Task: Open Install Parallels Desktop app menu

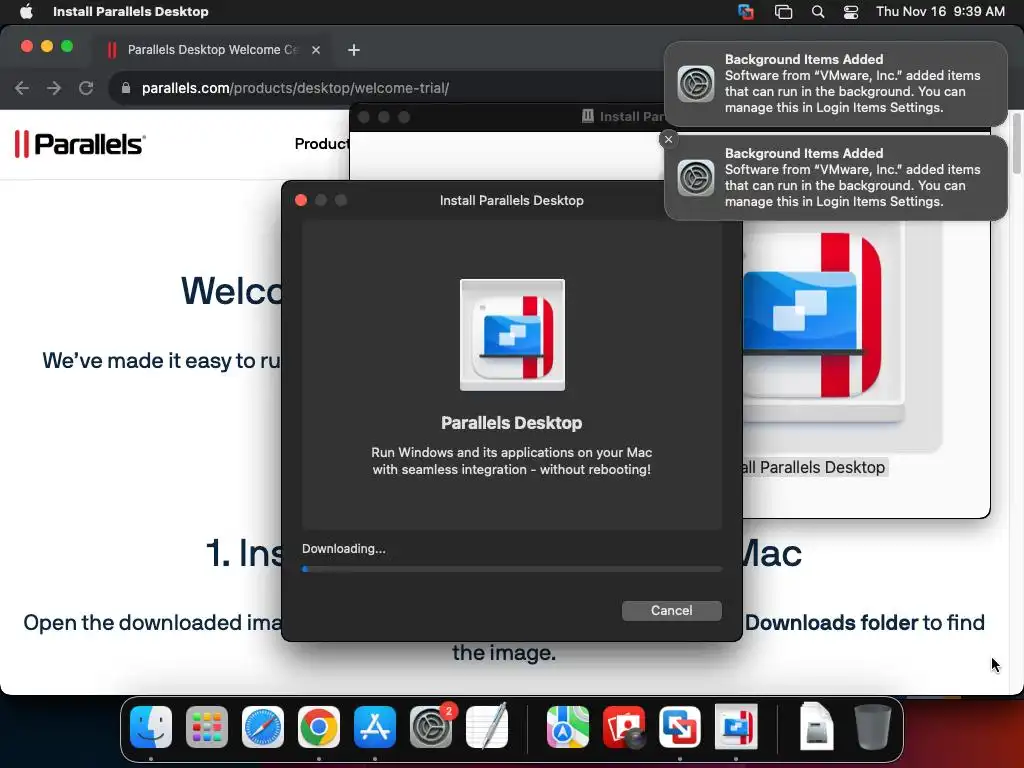Action: click(131, 11)
